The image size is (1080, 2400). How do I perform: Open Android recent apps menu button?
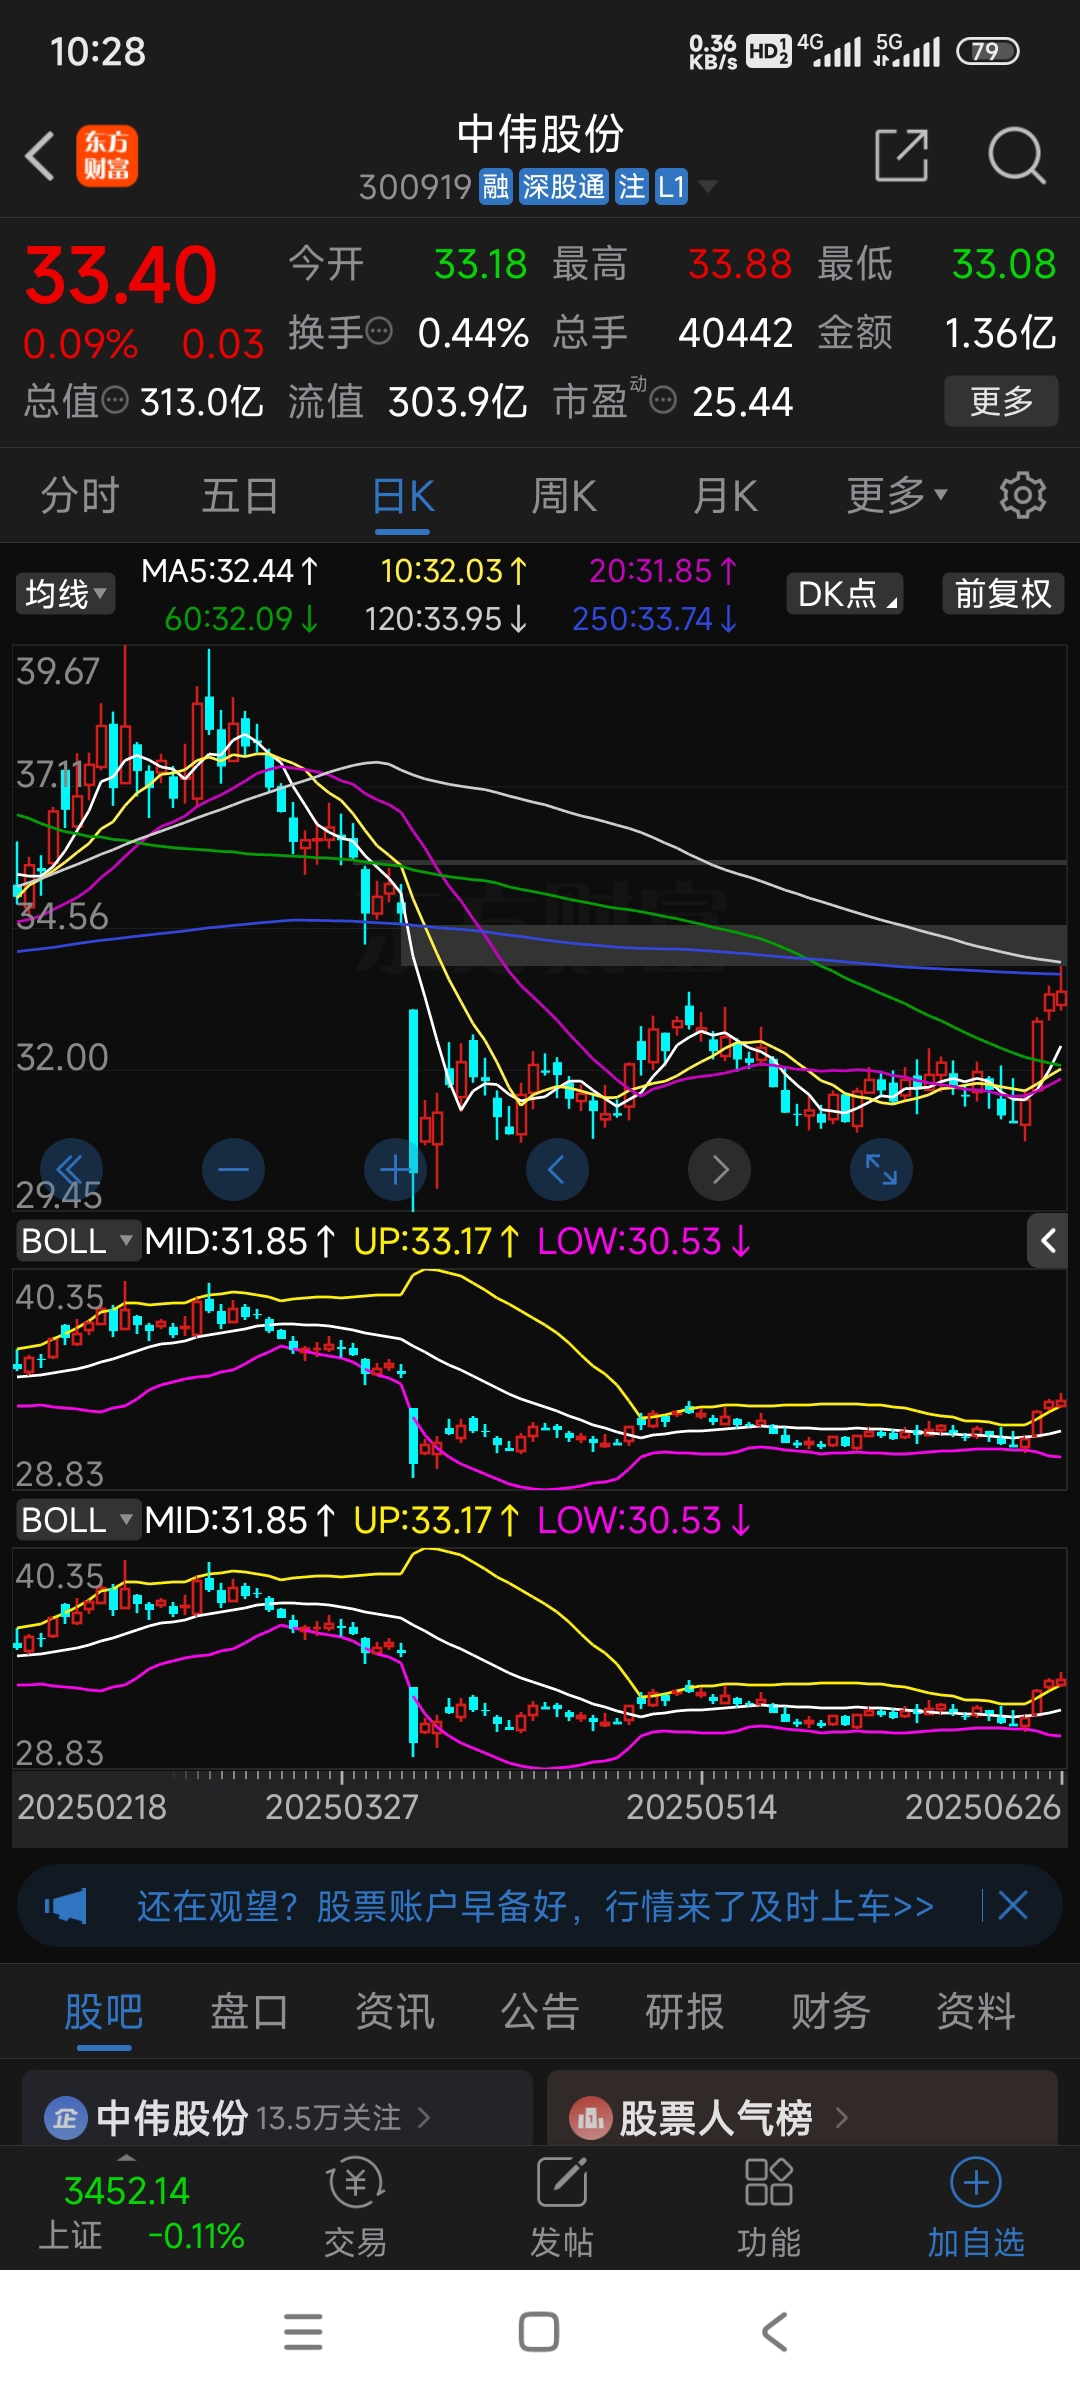click(303, 2332)
